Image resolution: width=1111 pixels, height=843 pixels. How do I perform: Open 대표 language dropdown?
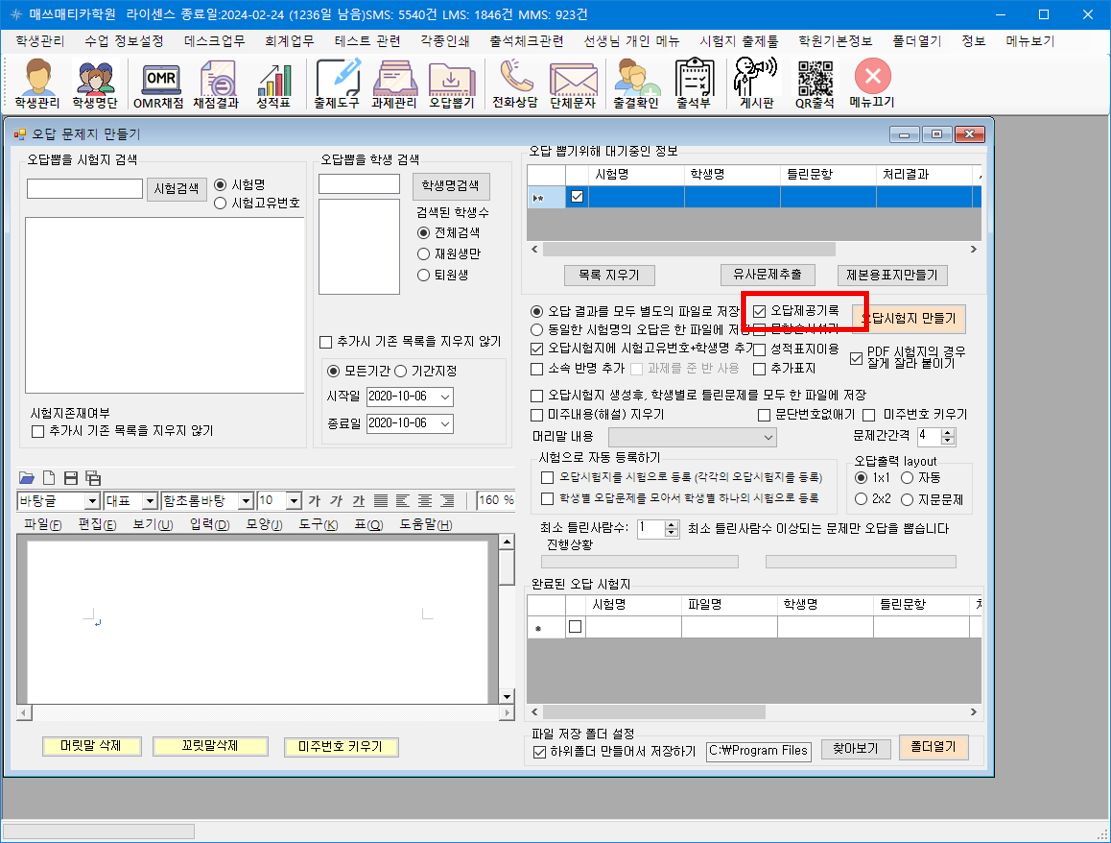[150, 501]
